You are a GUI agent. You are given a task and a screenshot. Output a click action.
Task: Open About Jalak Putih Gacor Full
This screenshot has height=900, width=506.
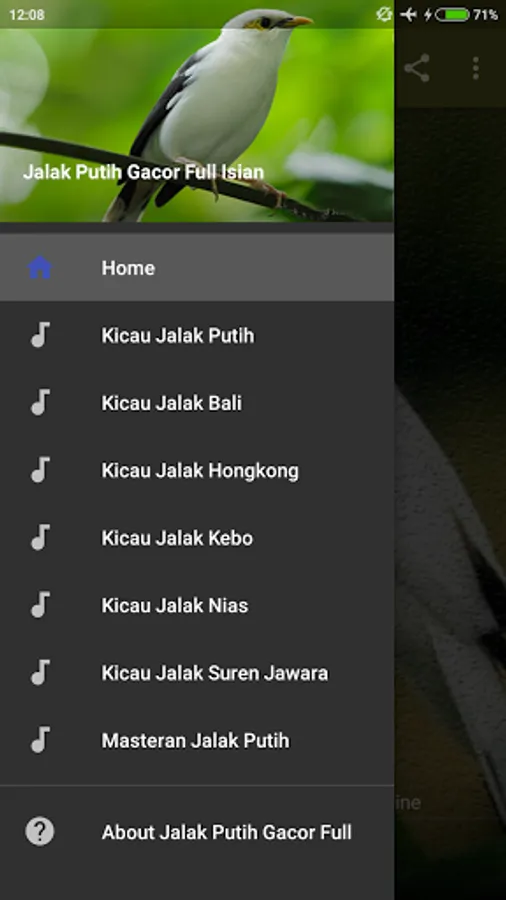pos(197,832)
